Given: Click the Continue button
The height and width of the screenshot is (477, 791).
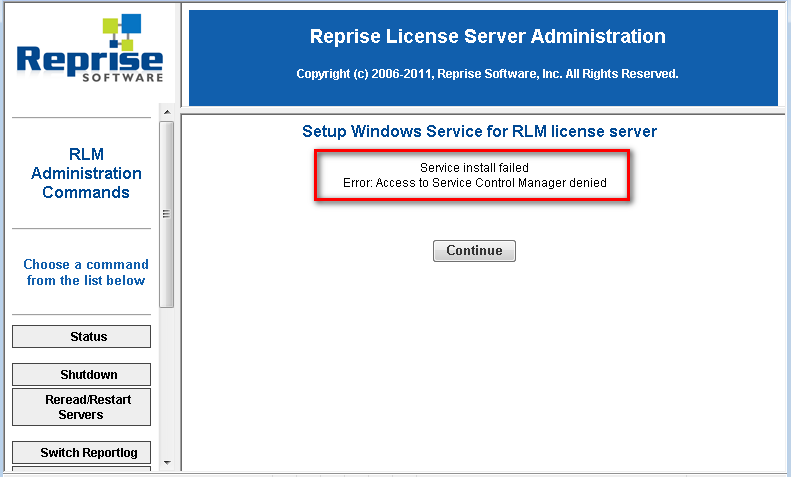Looking at the screenshot, I should tap(474, 251).
